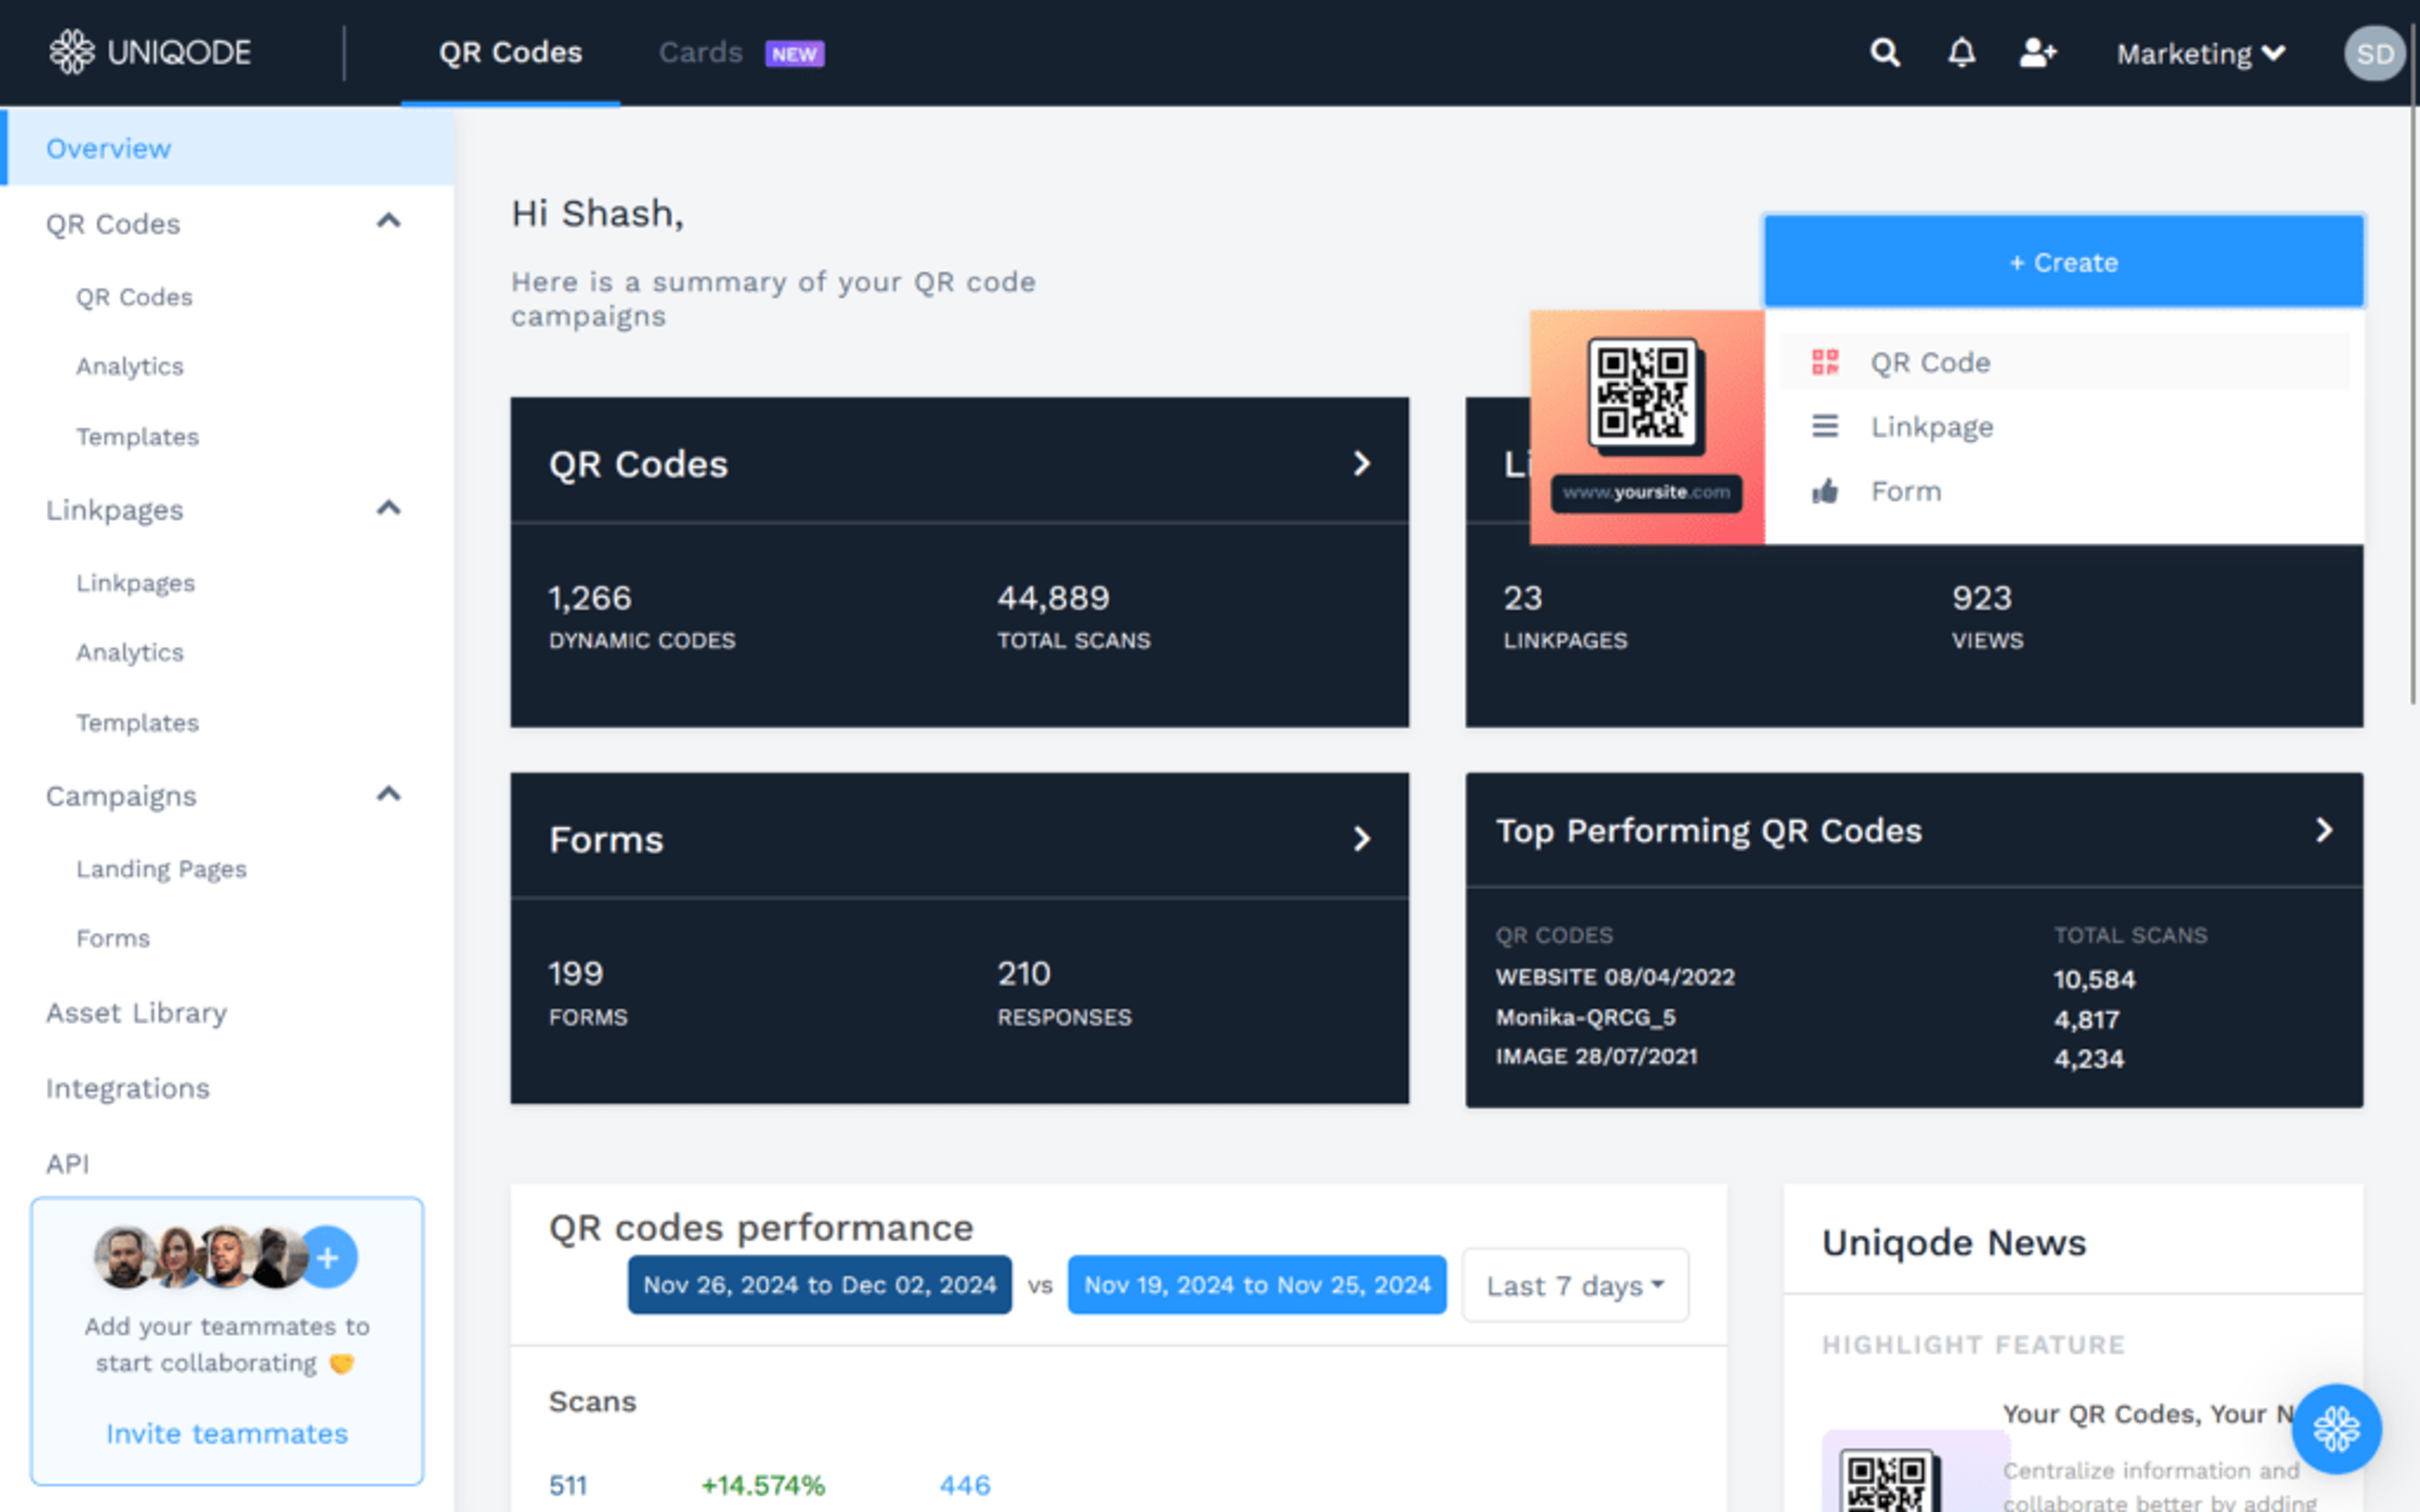Switch to the QR Codes top tab
2420x1512 pixels.
coord(510,52)
